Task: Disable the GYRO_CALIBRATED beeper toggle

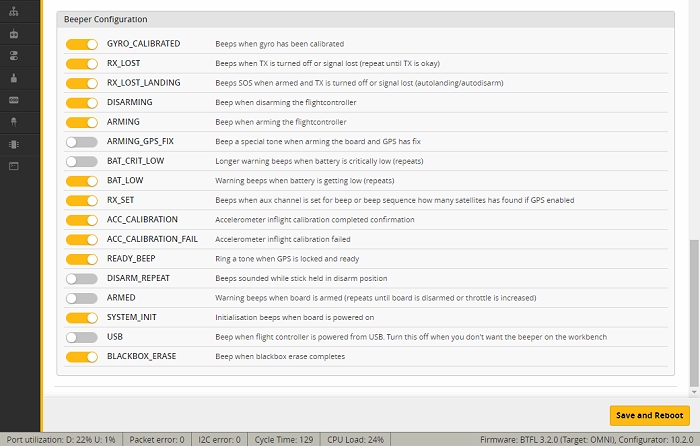Action: pos(82,44)
